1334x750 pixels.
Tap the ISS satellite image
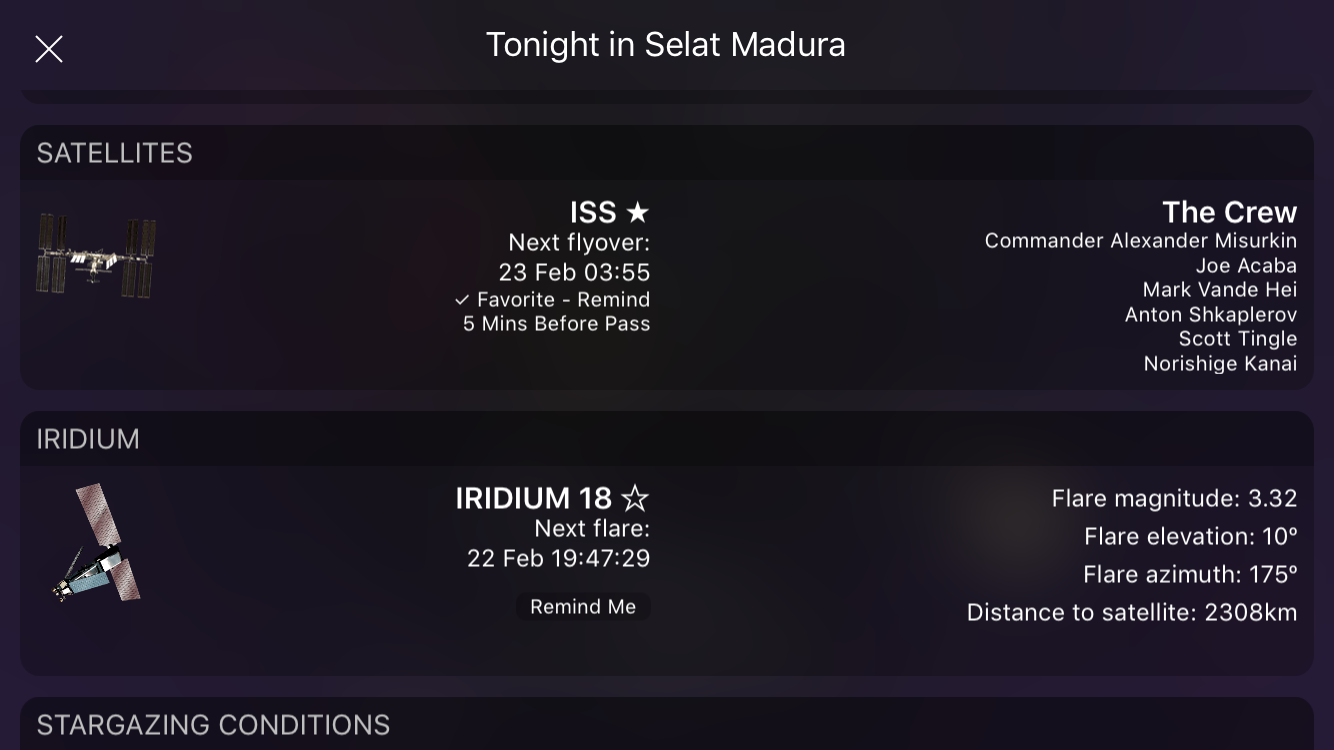click(x=96, y=255)
